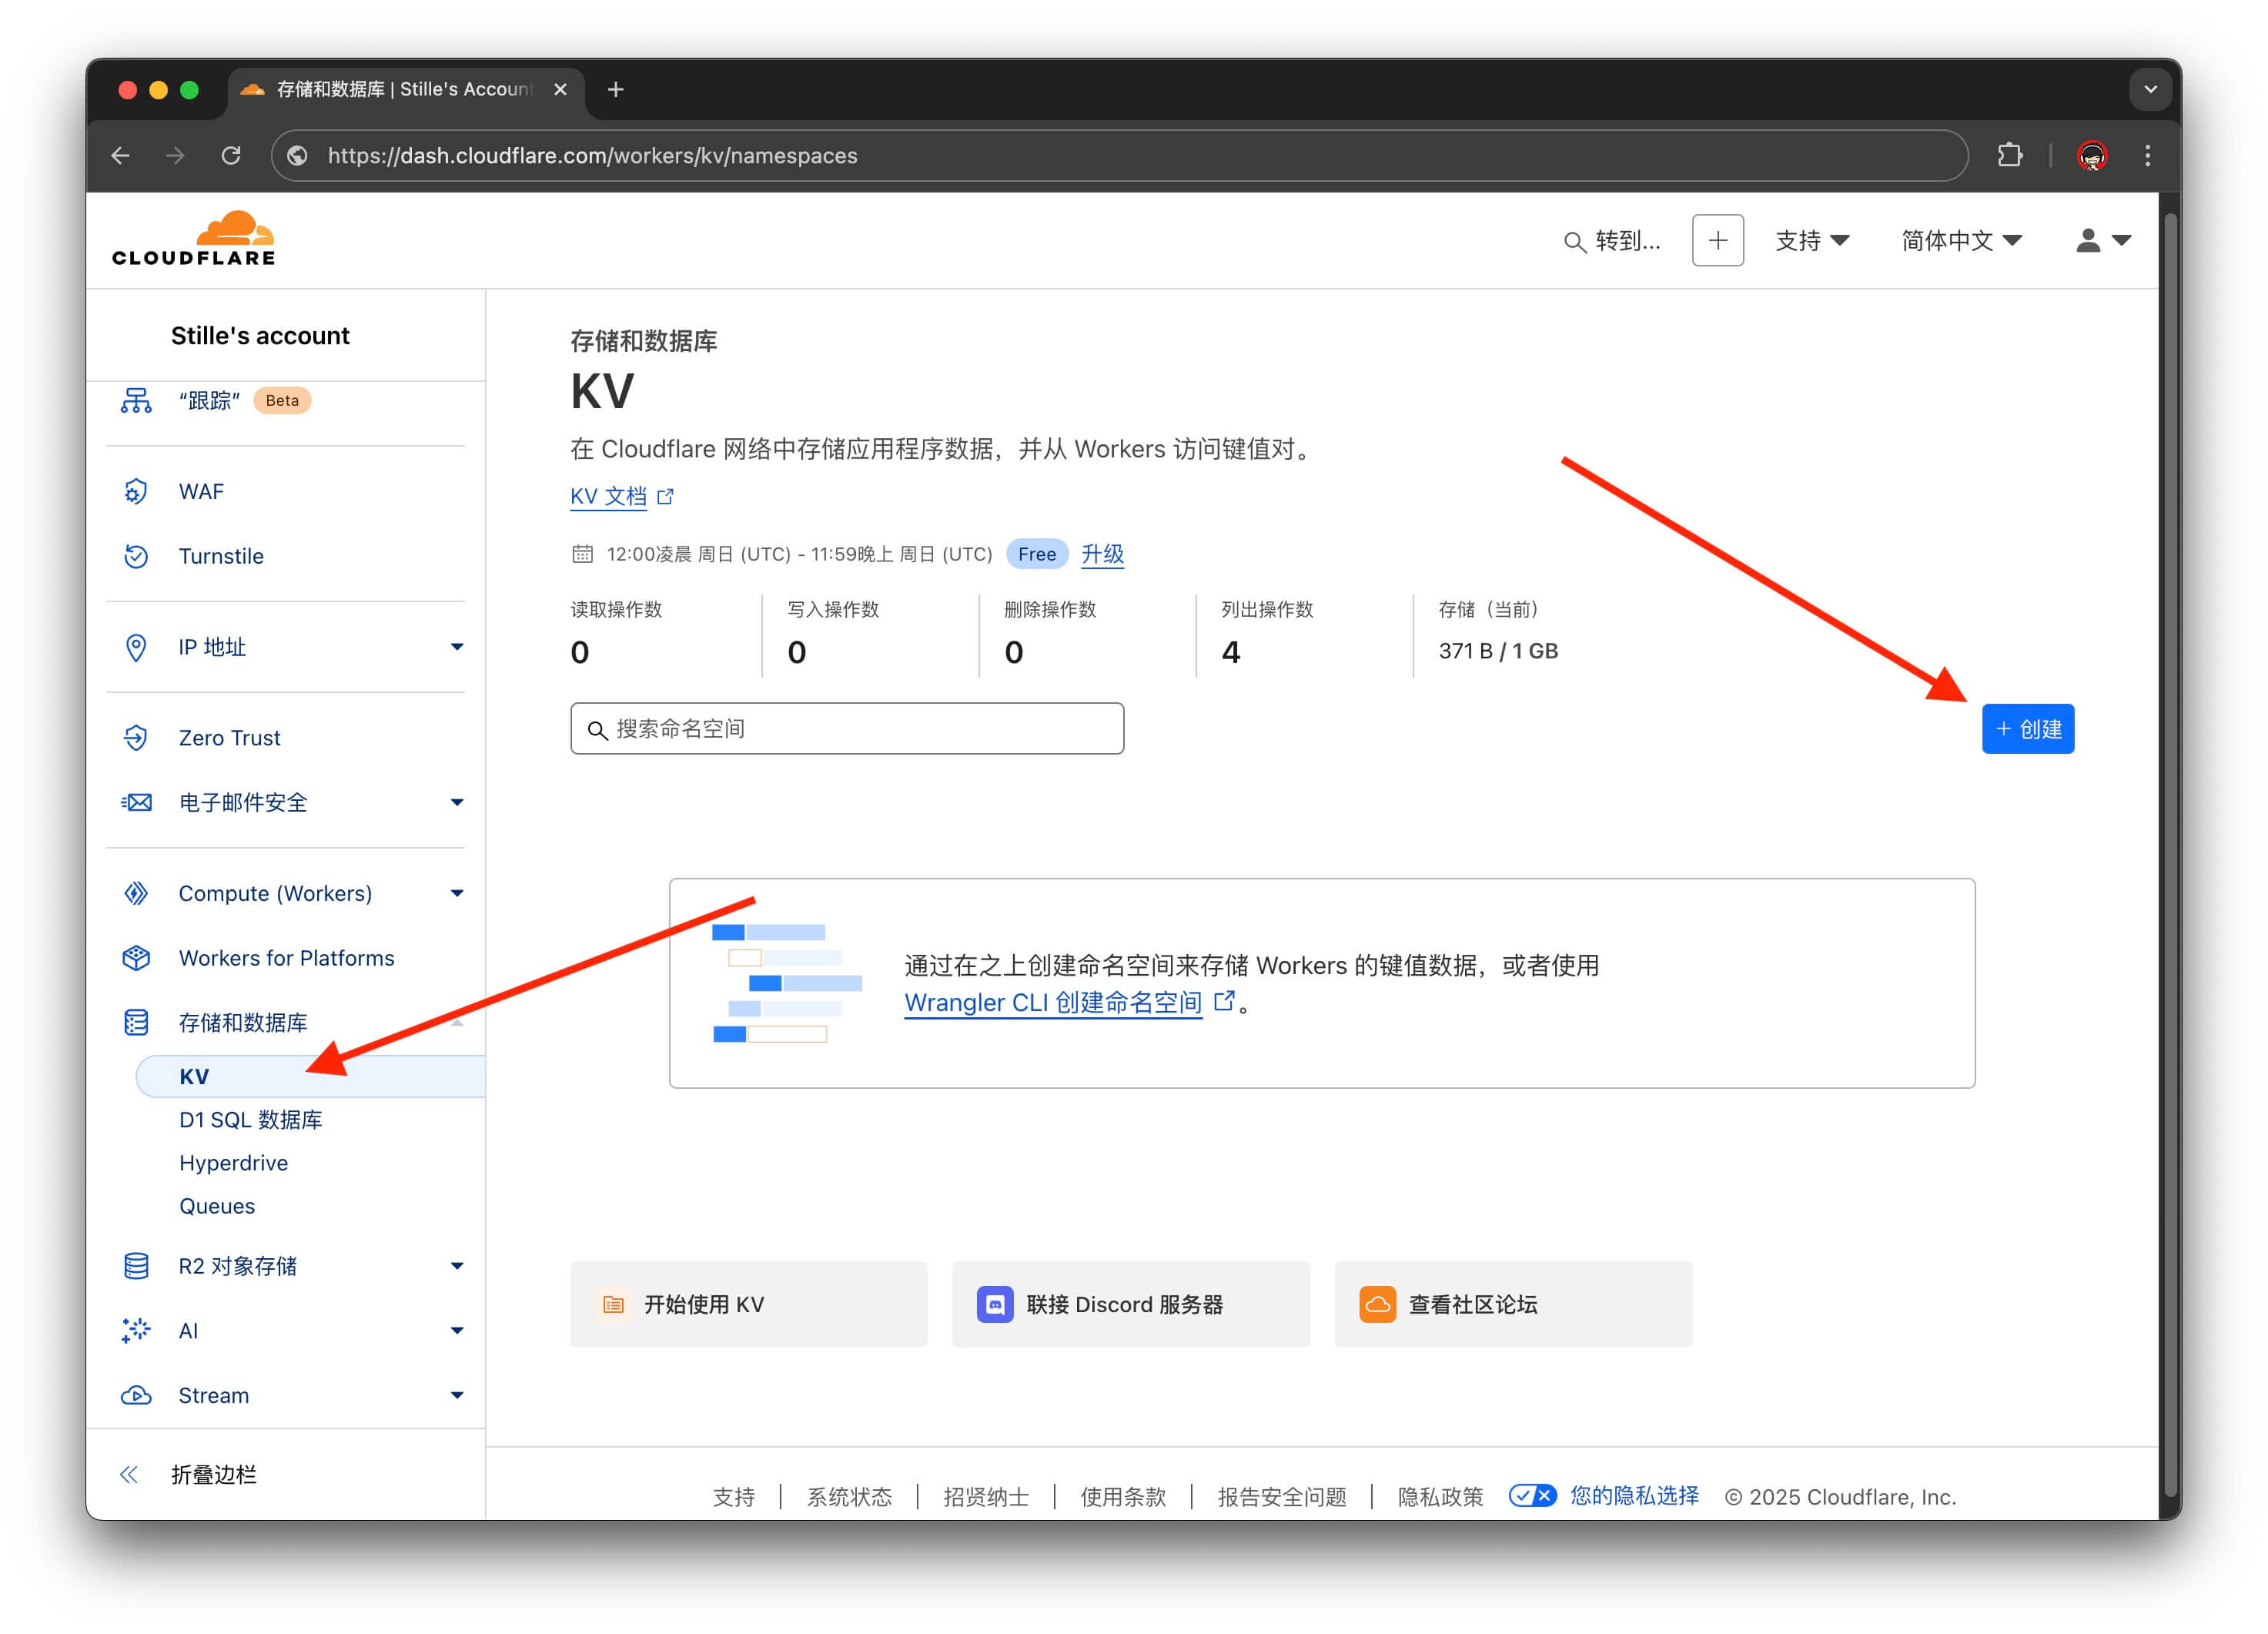Click the privacy choices toggle icon
This screenshot has width=2268, height=1634.
click(x=1532, y=1495)
